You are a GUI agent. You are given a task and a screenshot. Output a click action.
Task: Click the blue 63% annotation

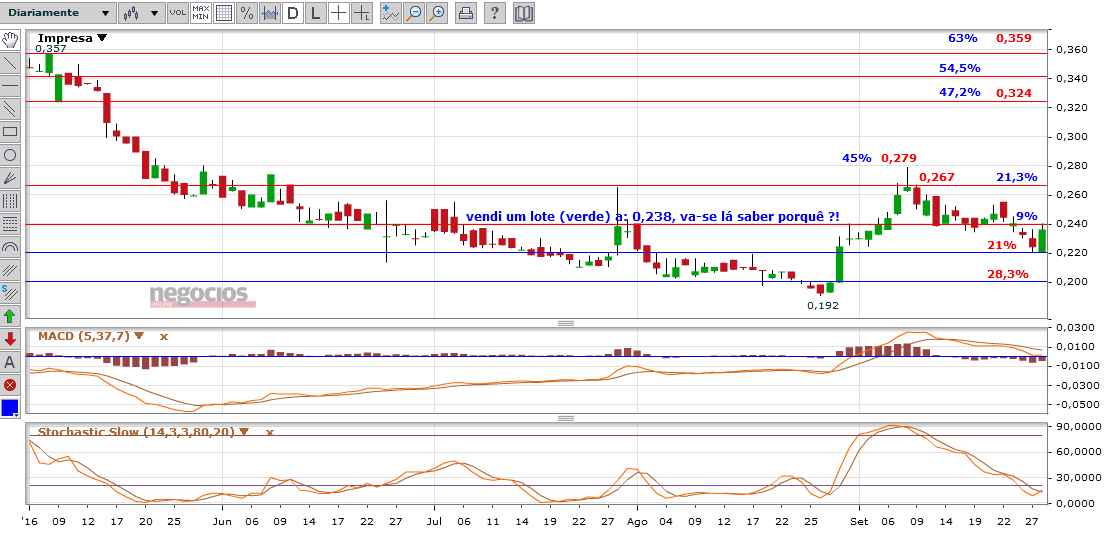point(962,38)
